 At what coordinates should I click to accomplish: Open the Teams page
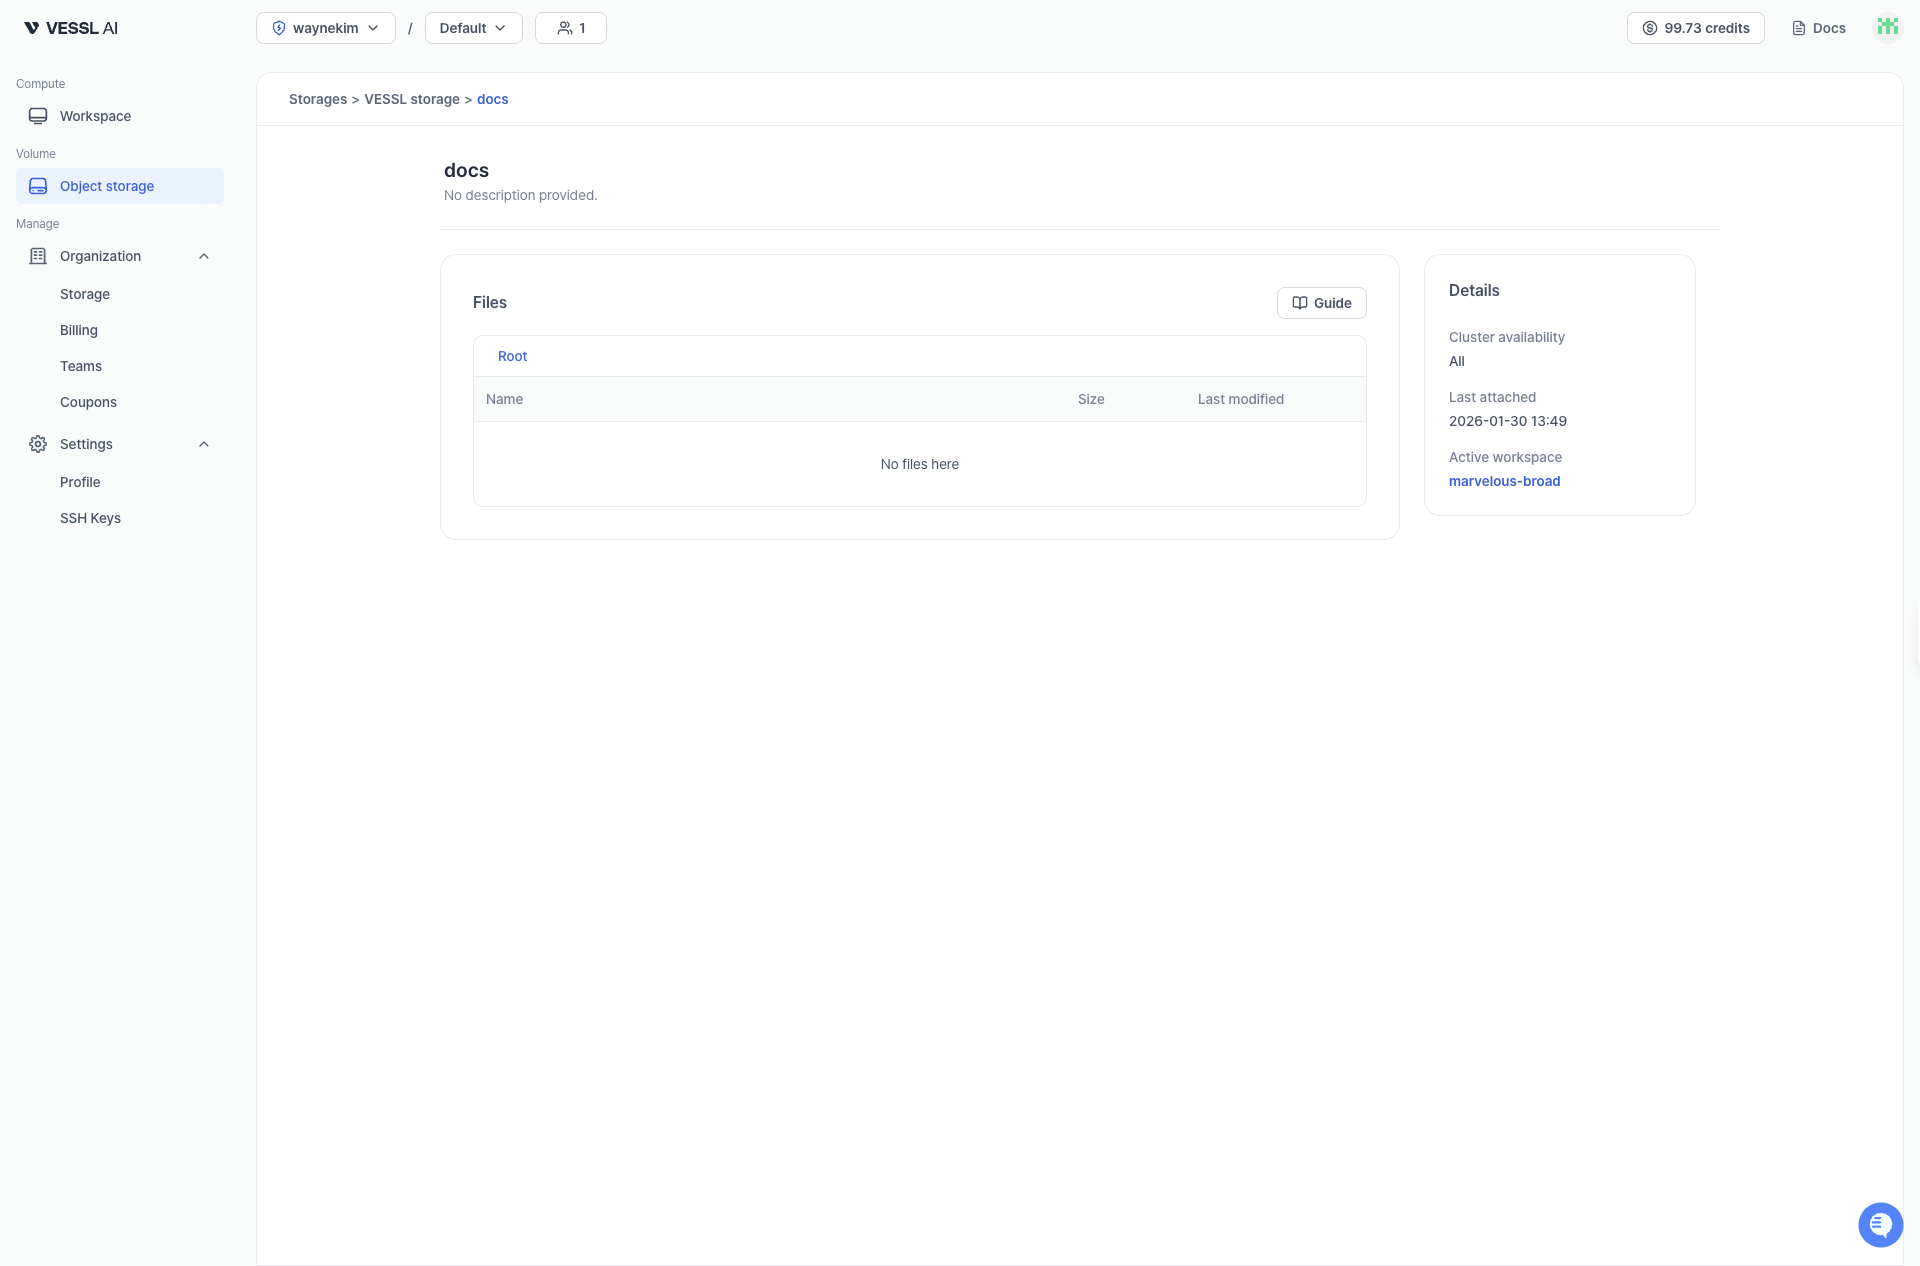(x=81, y=366)
